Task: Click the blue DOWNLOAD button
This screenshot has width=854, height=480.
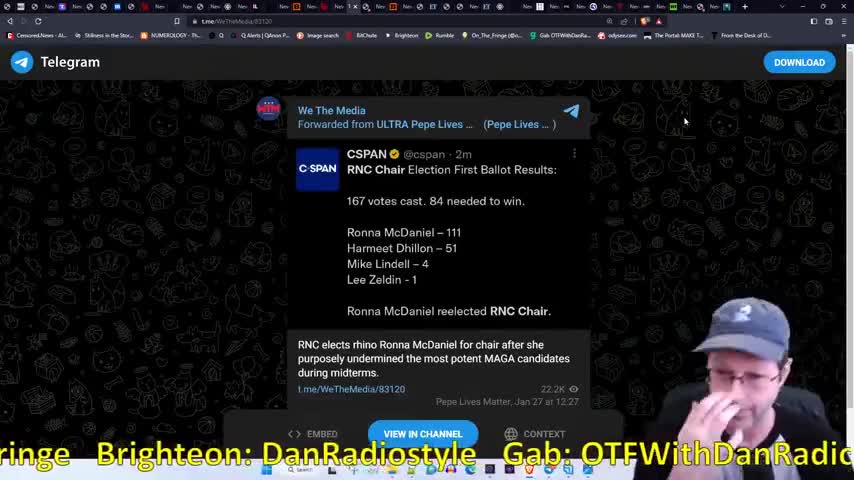Action: pyautogui.click(x=799, y=63)
